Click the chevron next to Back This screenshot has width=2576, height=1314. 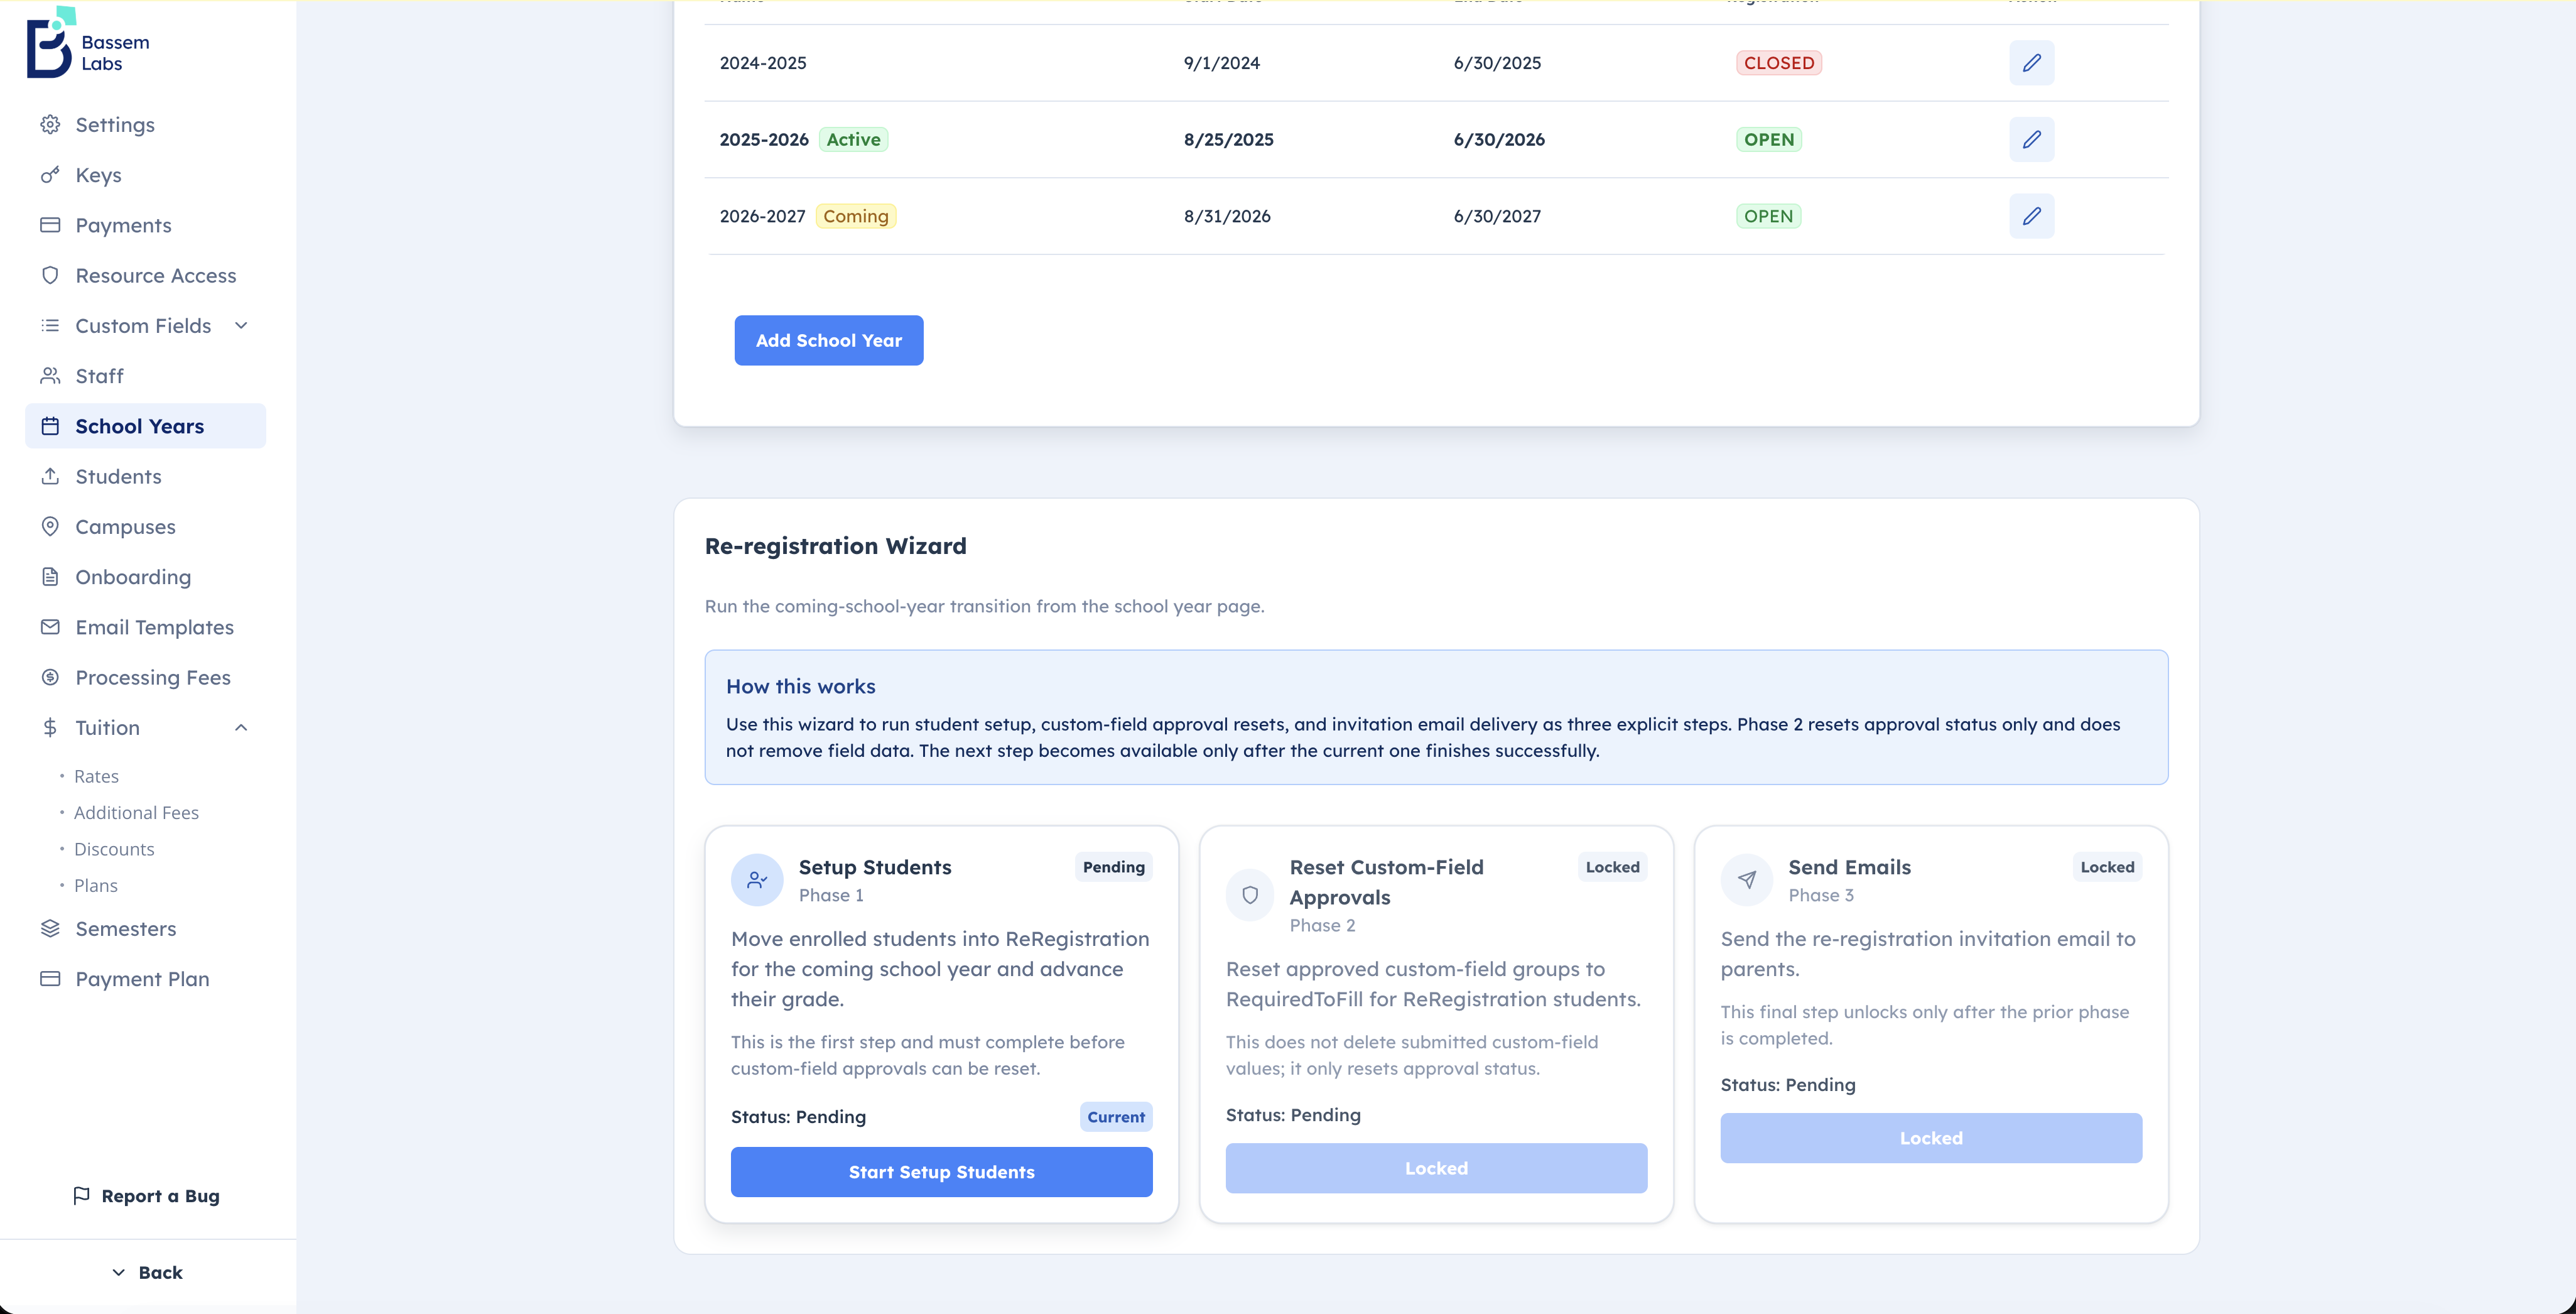119,1272
